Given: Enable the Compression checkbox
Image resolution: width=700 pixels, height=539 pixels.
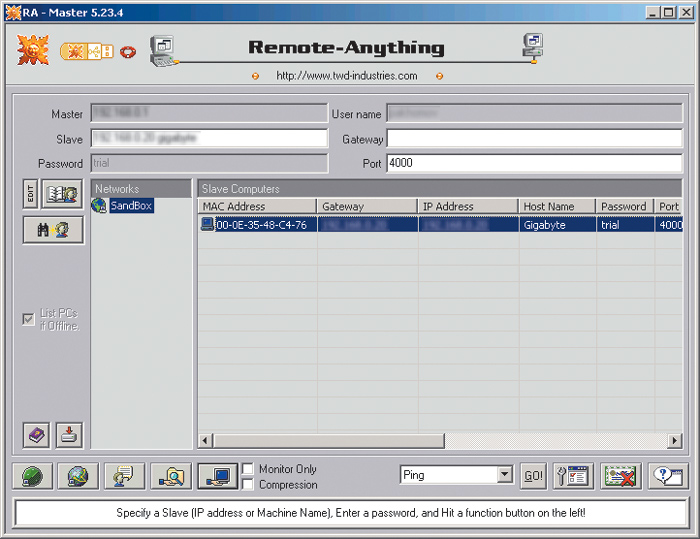Looking at the screenshot, I should [x=248, y=484].
